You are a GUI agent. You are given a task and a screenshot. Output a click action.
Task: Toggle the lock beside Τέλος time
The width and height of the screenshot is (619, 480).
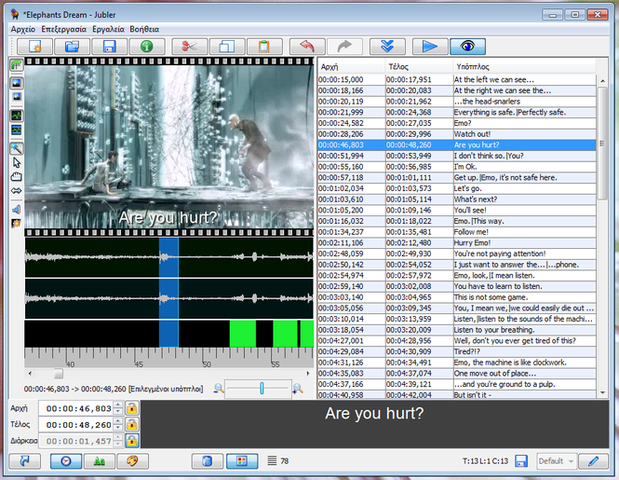(131, 425)
